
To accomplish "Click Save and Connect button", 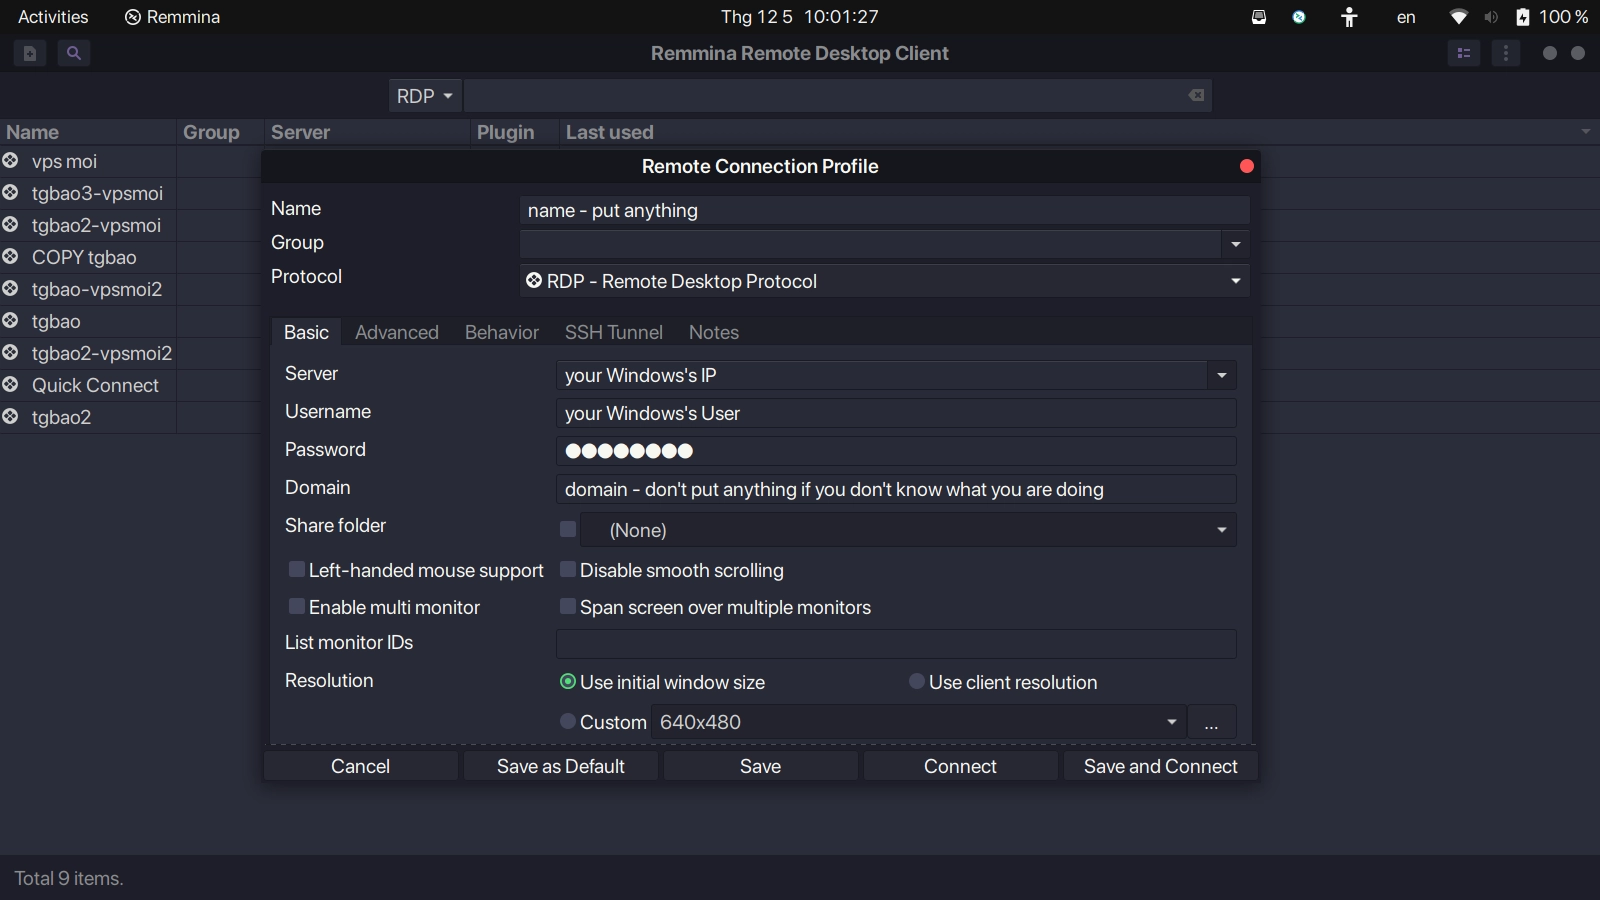I will [x=1161, y=766].
